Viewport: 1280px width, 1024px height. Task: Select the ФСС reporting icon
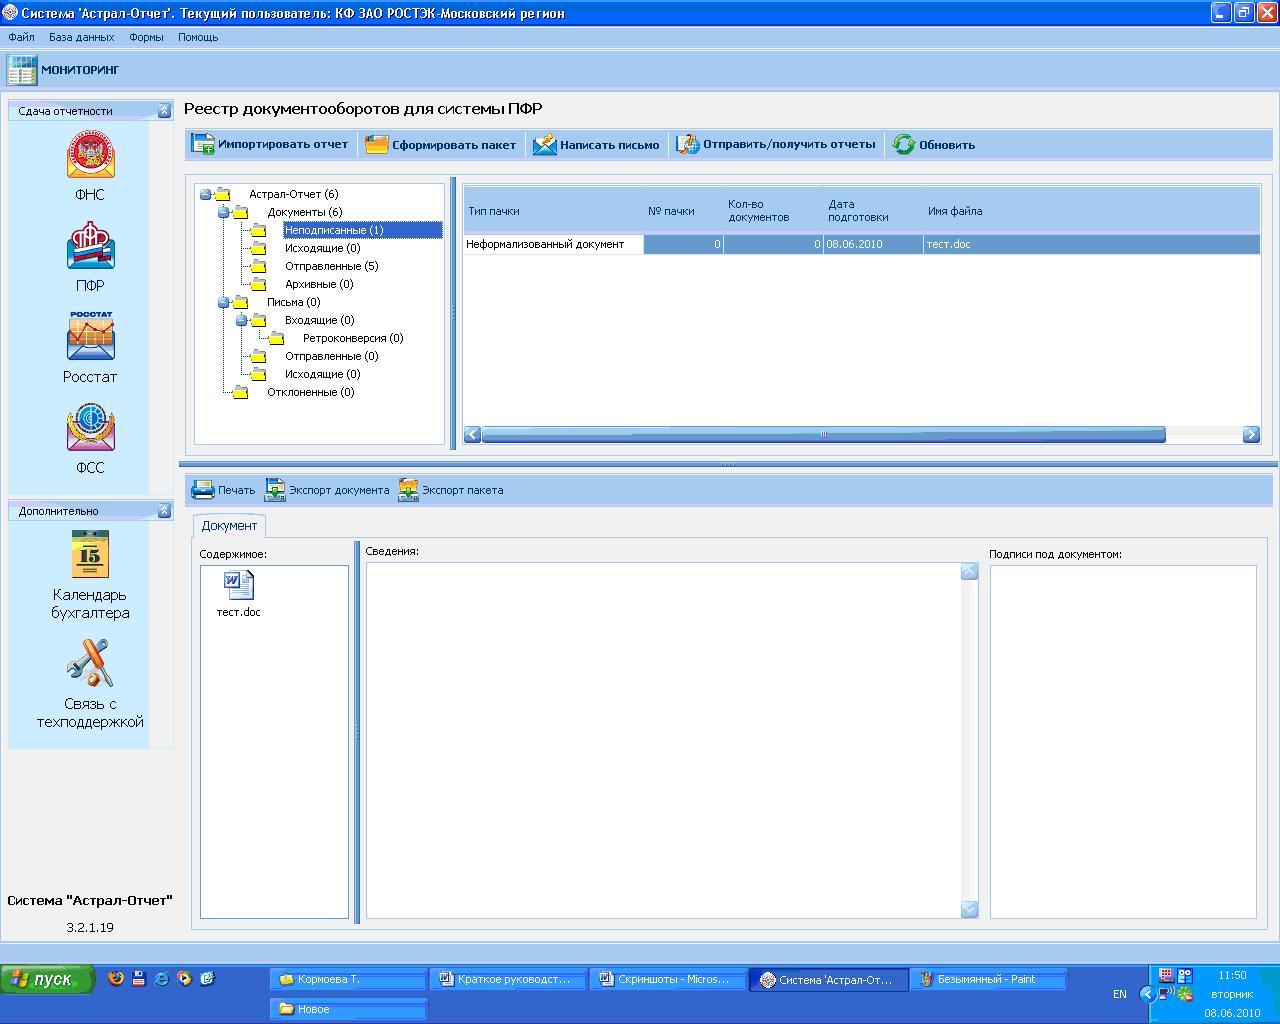[91, 427]
